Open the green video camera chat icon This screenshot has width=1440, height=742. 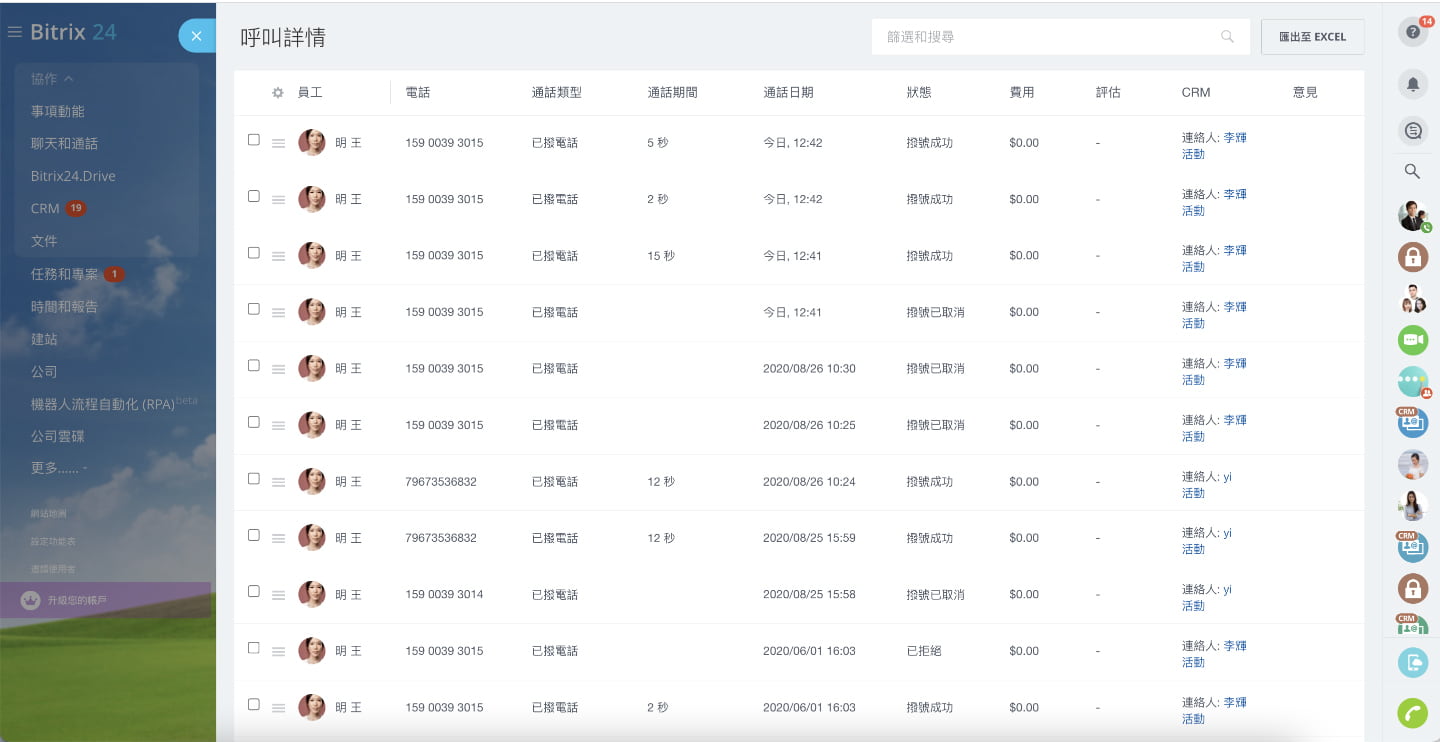click(1413, 340)
